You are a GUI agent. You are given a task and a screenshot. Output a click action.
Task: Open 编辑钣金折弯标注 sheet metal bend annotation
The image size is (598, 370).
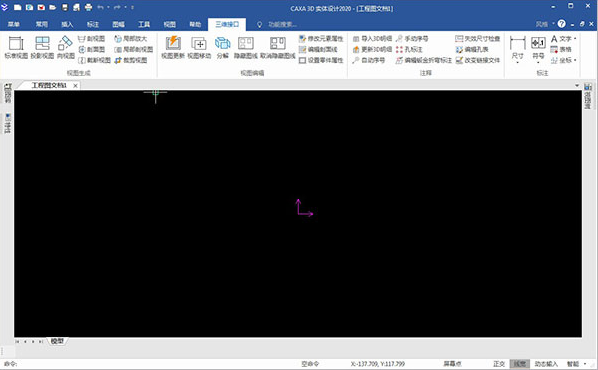click(x=423, y=60)
